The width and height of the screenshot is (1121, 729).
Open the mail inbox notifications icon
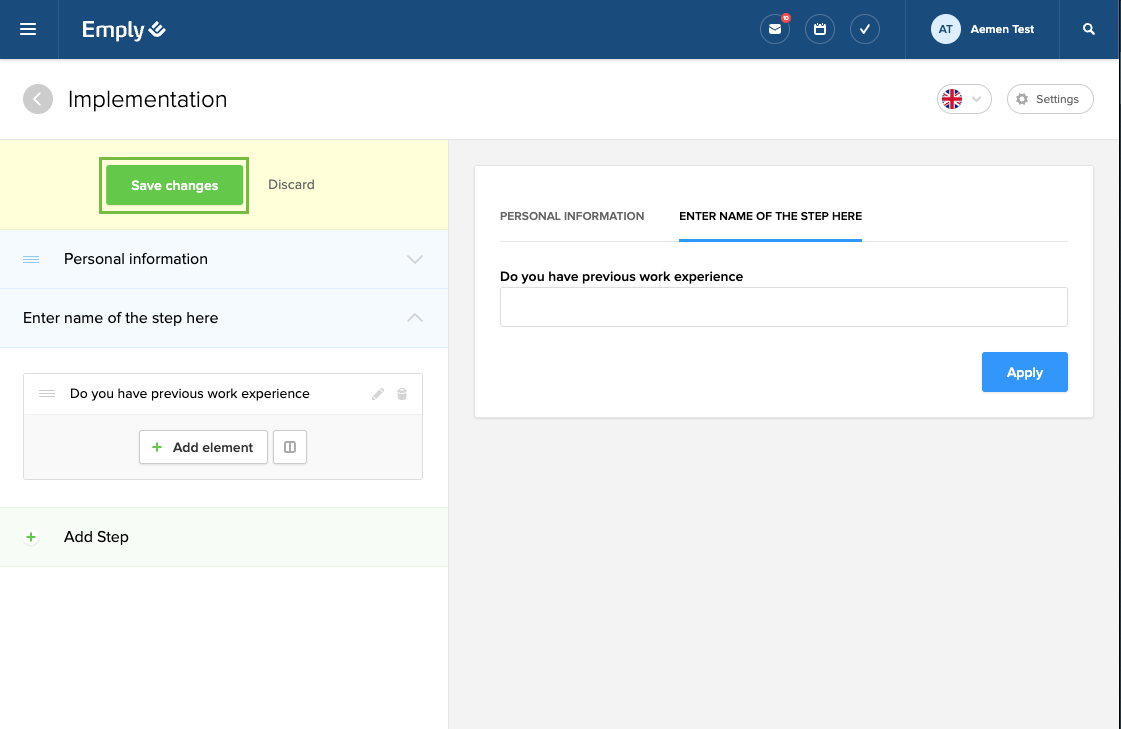(x=775, y=30)
